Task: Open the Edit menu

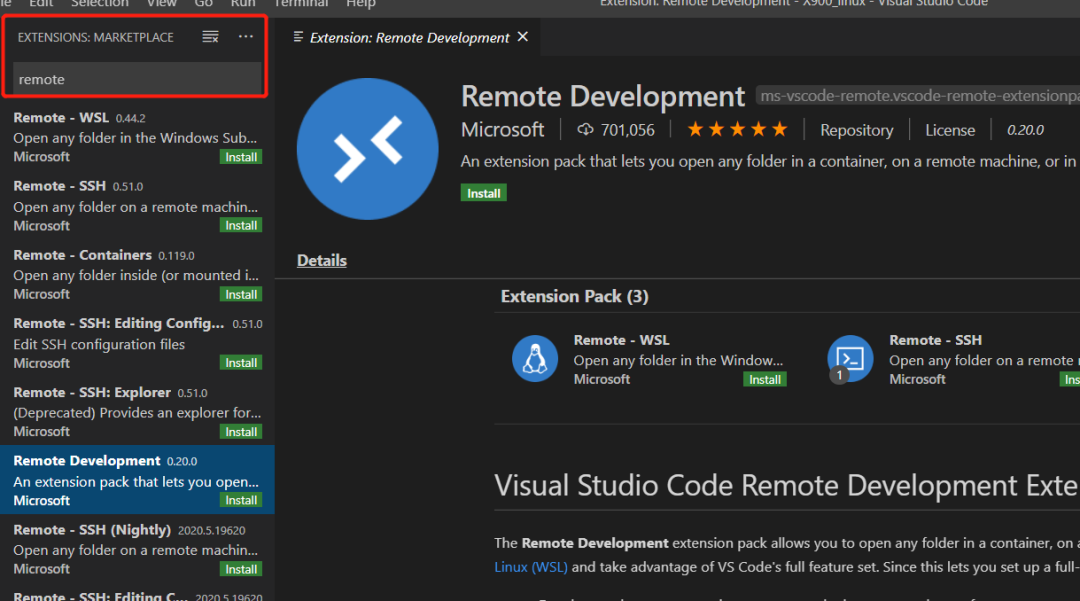Action: [41, 3]
